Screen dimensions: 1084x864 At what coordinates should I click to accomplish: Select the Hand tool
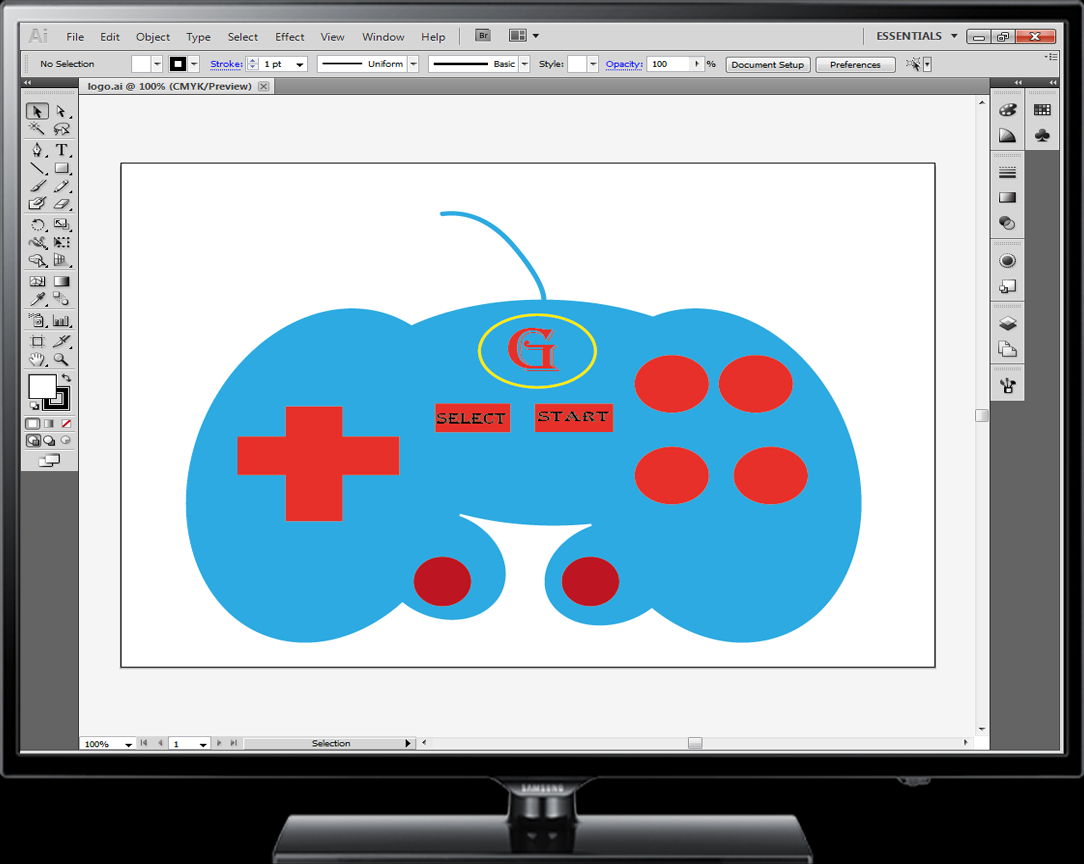(37, 359)
